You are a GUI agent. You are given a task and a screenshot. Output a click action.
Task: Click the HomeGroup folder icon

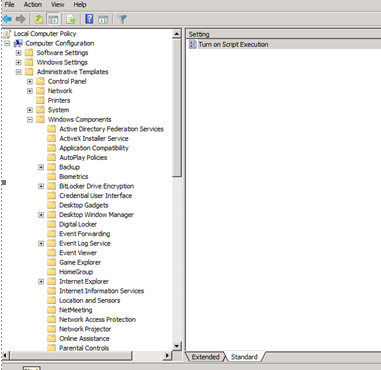pos(51,272)
